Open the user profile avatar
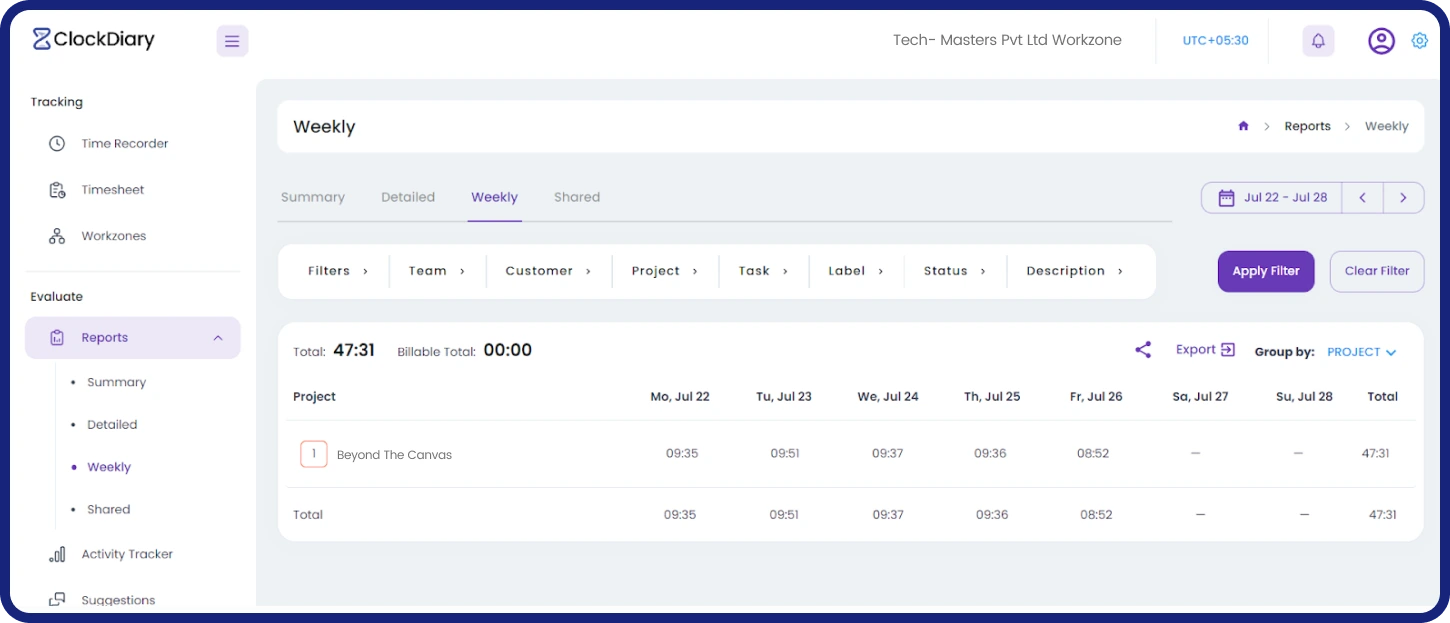The image size is (1450, 623). [x=1381, y=41]
